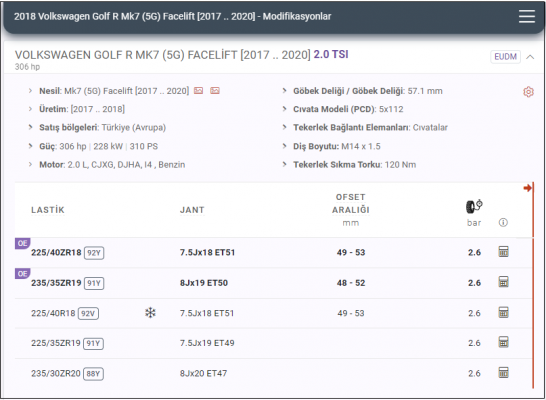Click the page title Modifikasyonlar header
The height and width of the screenshot is (400, 546).
coord(173,16)
